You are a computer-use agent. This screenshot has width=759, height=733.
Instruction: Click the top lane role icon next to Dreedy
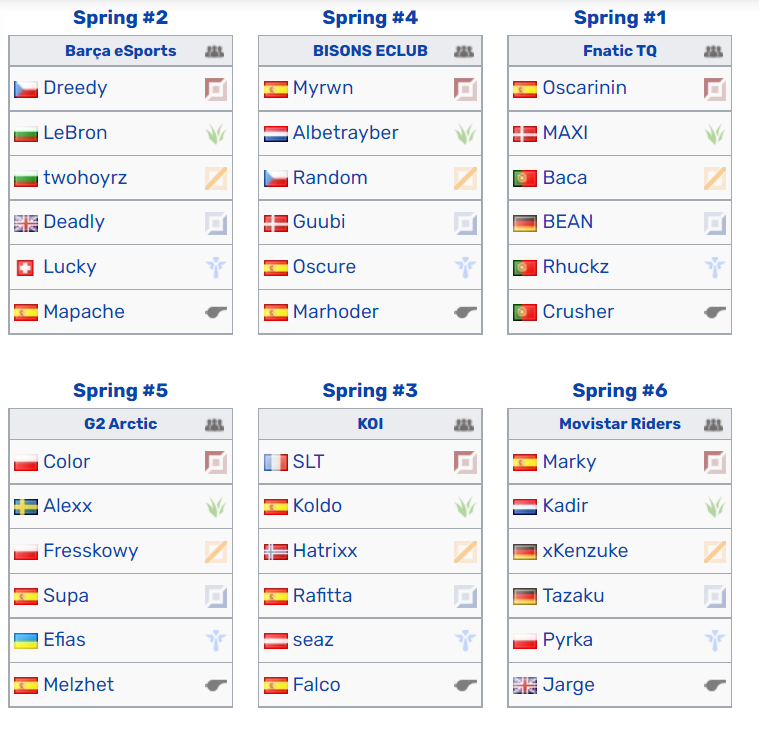216,89
